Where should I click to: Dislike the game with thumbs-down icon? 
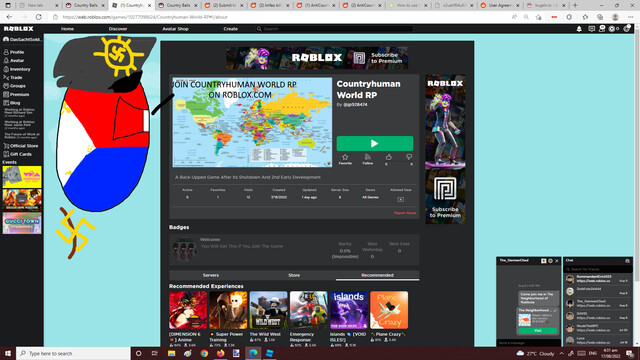409,157
